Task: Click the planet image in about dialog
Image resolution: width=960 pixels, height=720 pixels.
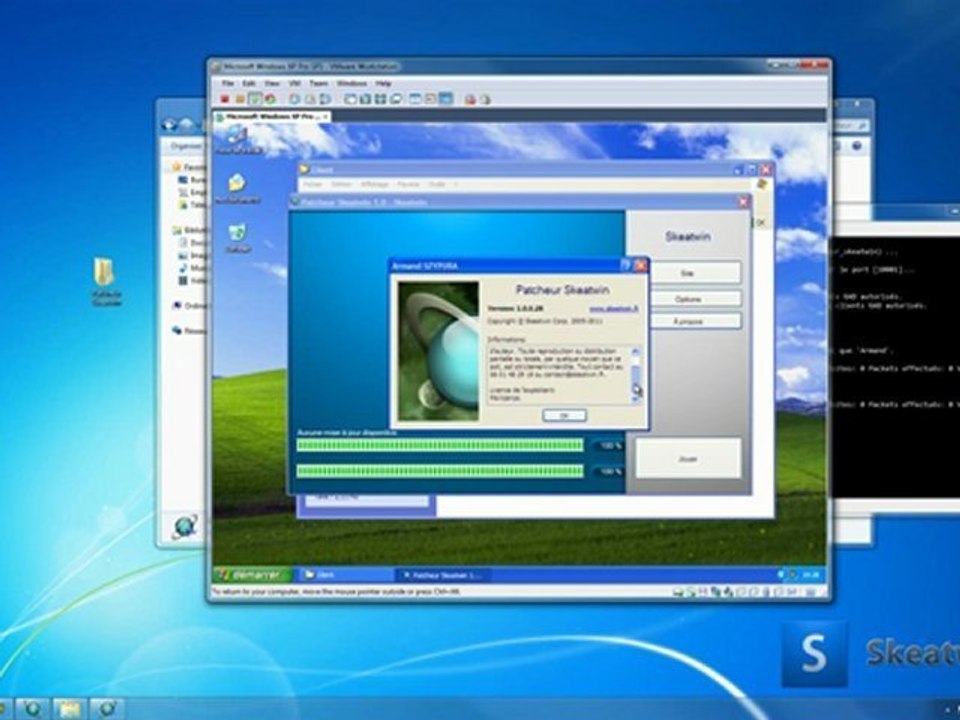Action: 438,351
